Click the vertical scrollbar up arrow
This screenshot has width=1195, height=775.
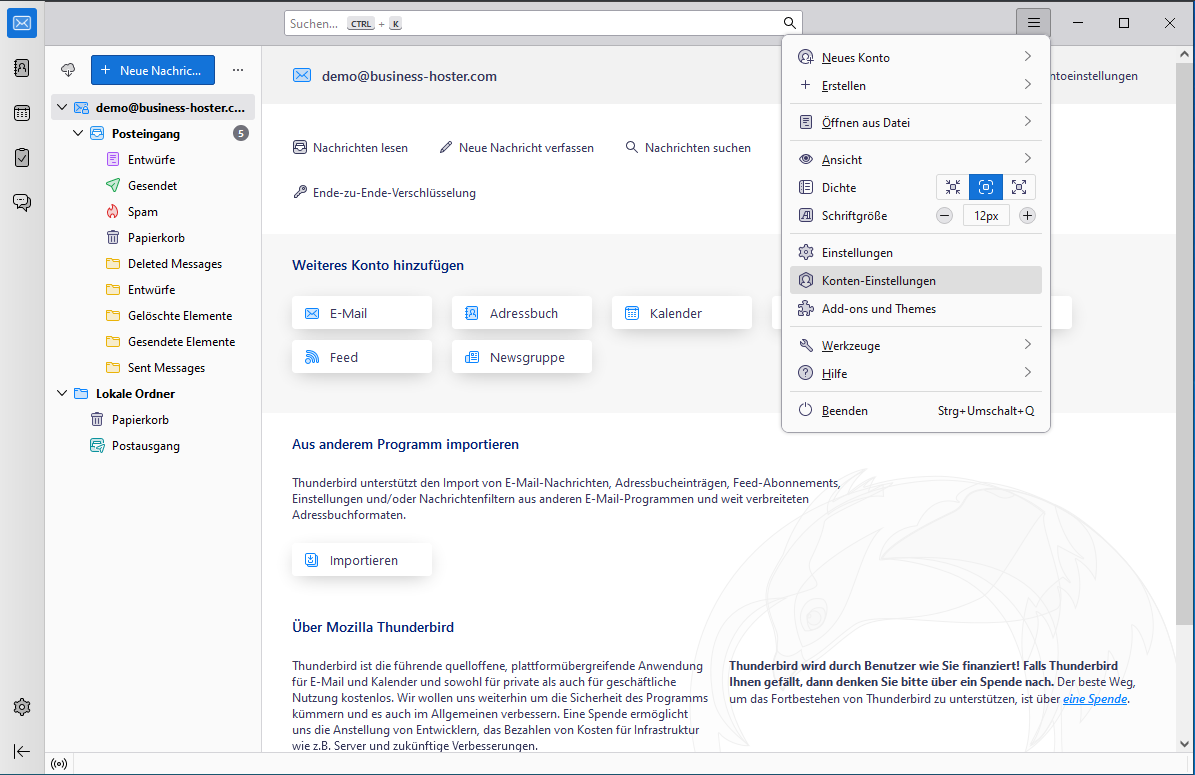1184,55
